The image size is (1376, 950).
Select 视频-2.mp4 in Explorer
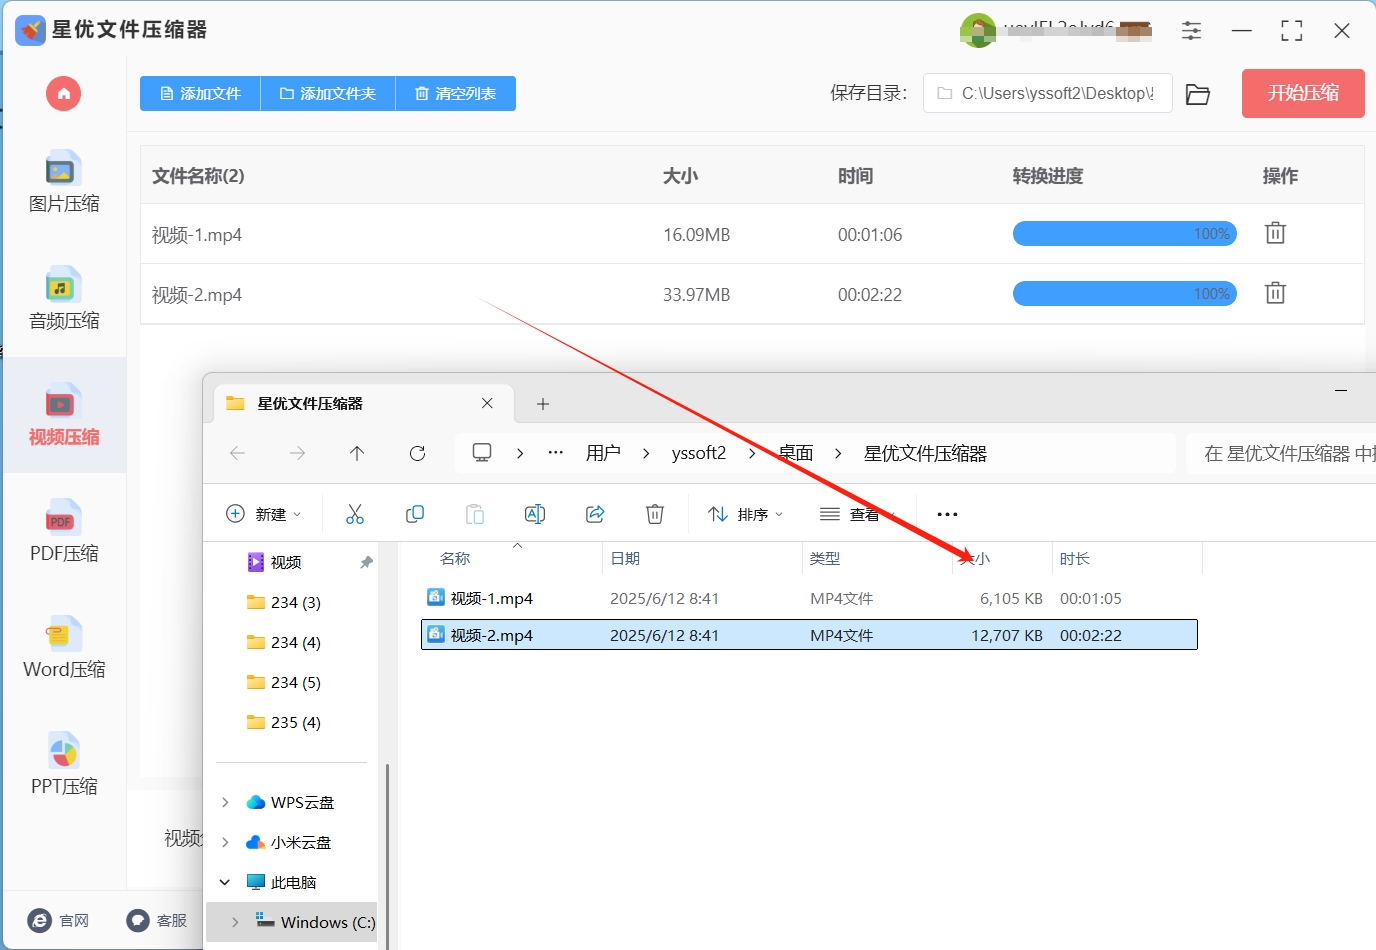pos(809,635)
